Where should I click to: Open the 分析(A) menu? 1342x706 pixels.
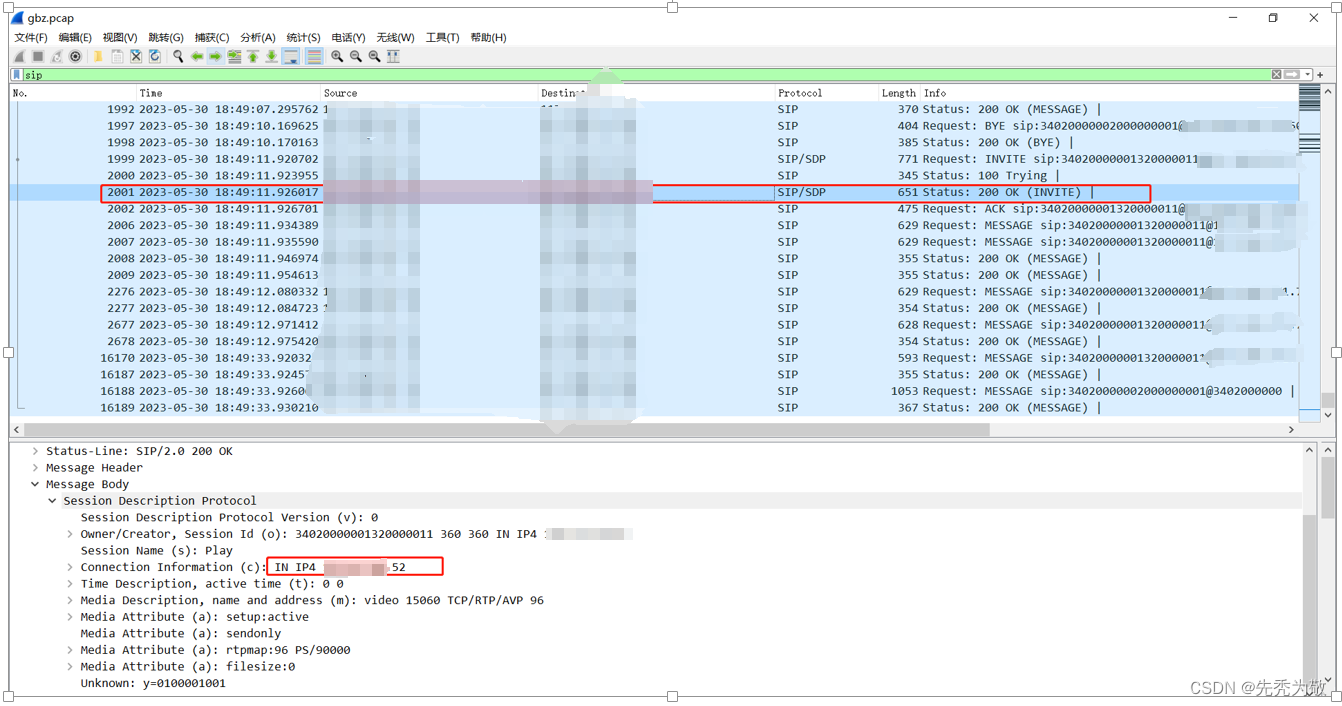(258, 37)
